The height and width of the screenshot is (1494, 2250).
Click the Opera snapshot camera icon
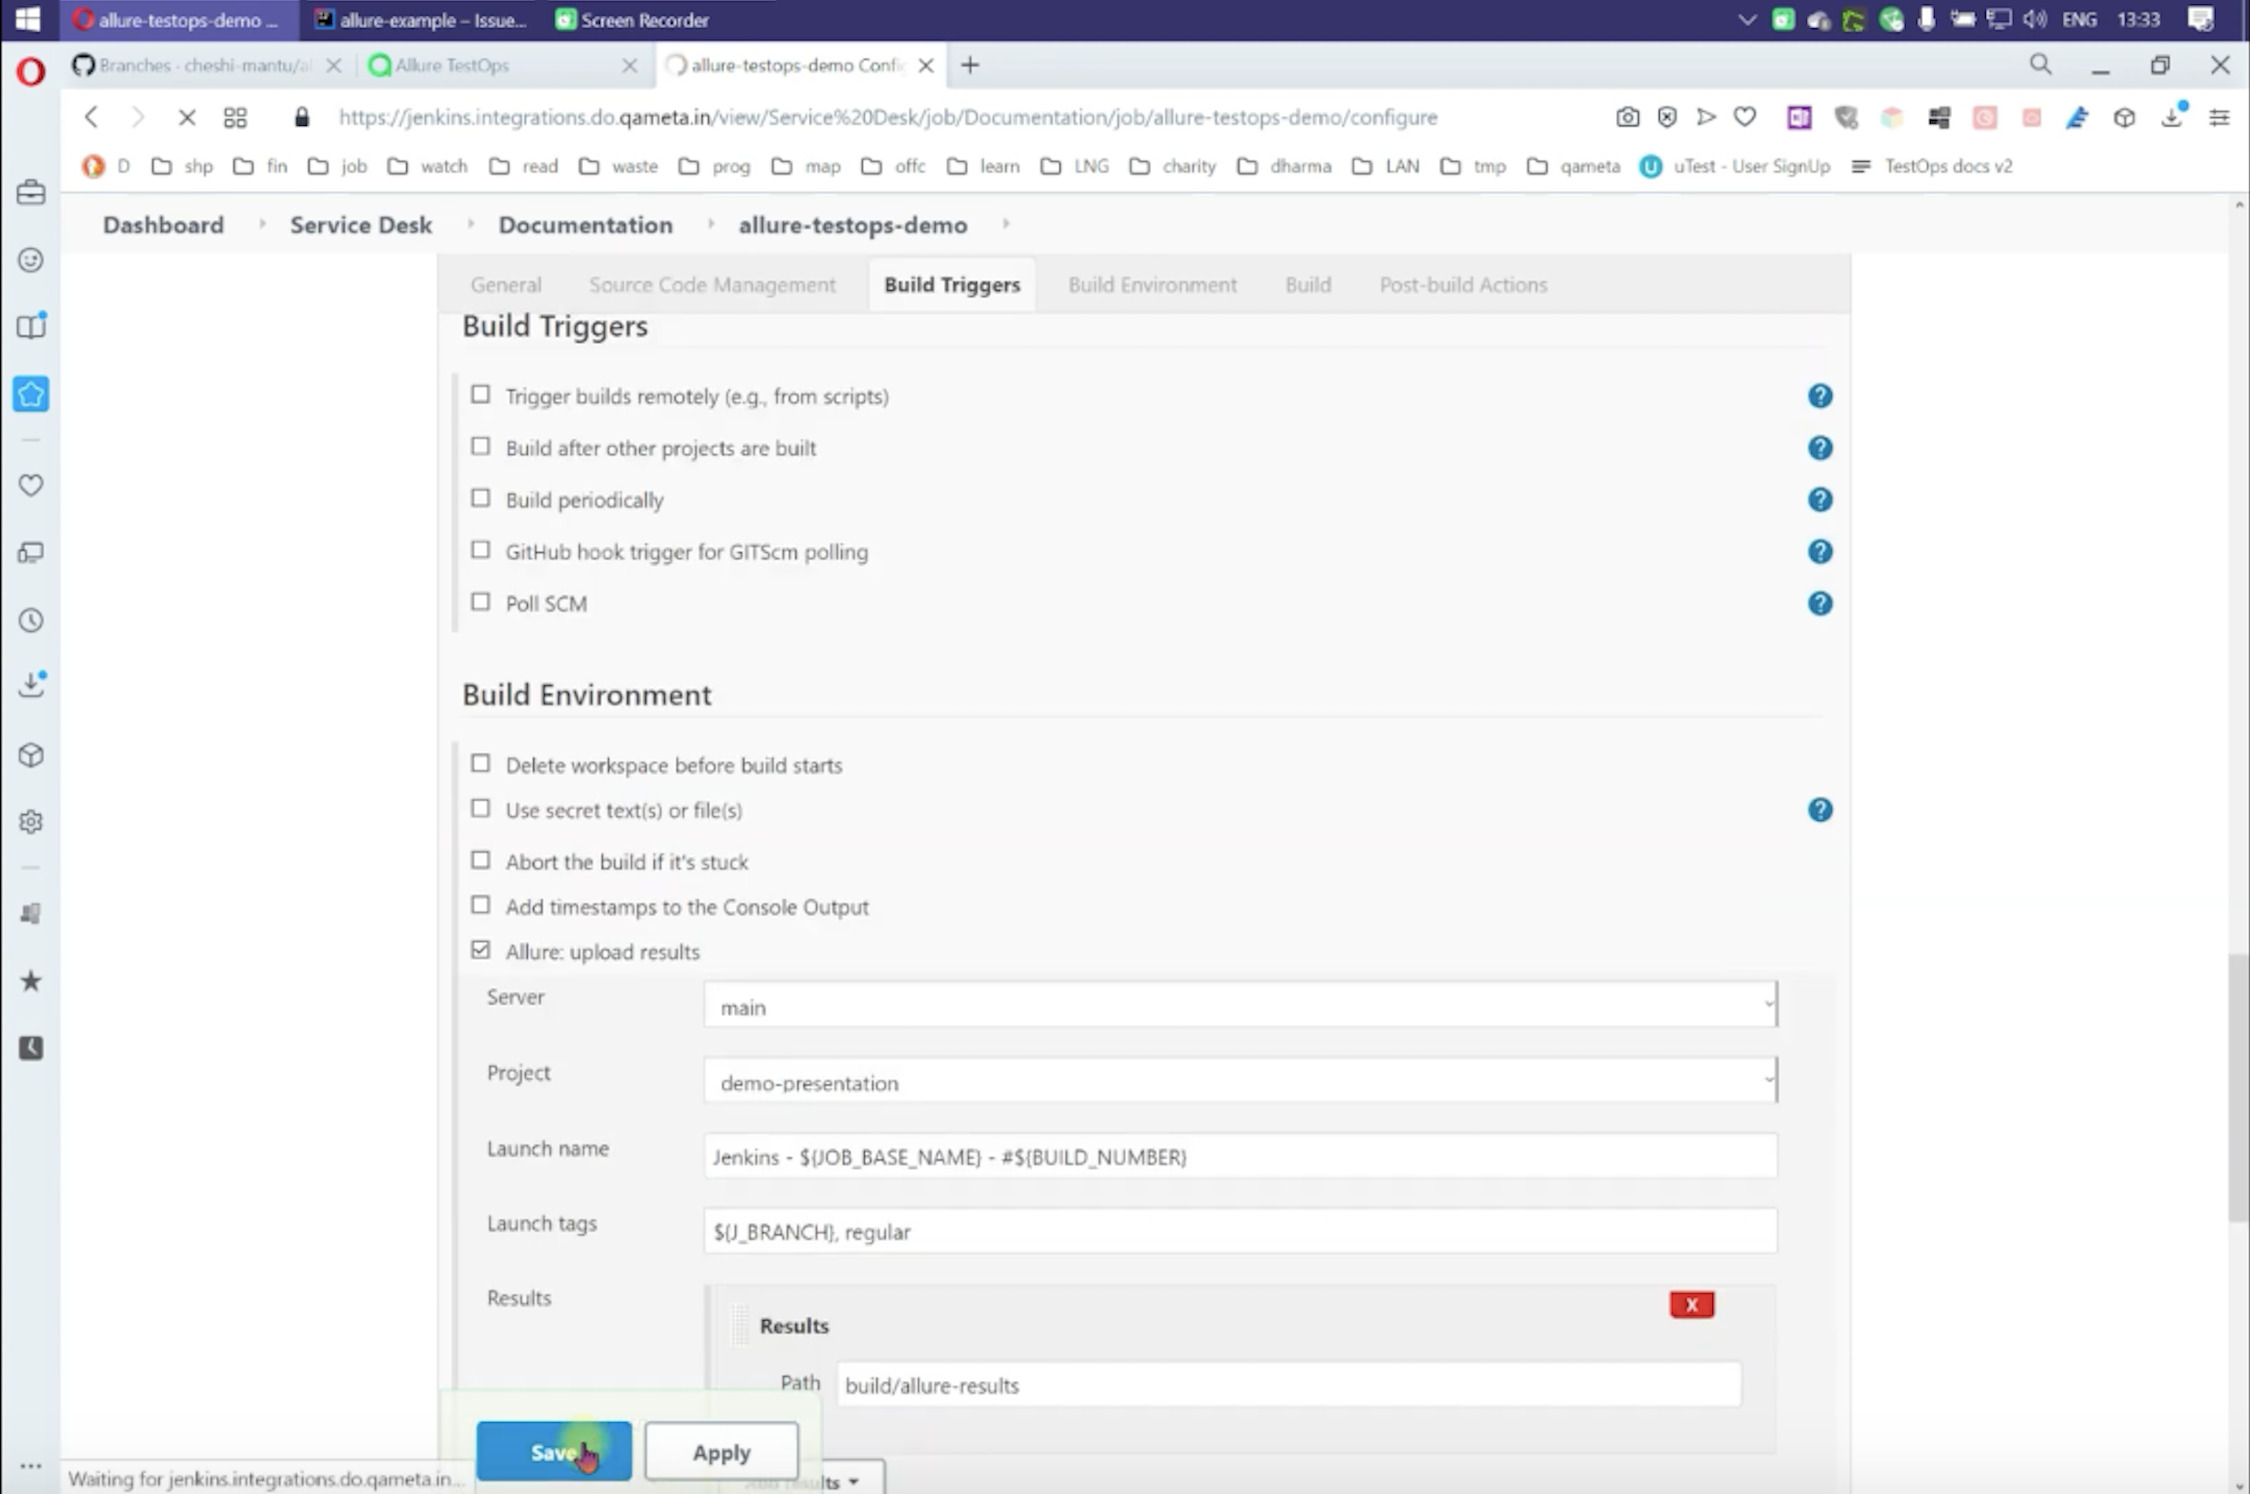pyautogui.click(x=1627, y=117)
